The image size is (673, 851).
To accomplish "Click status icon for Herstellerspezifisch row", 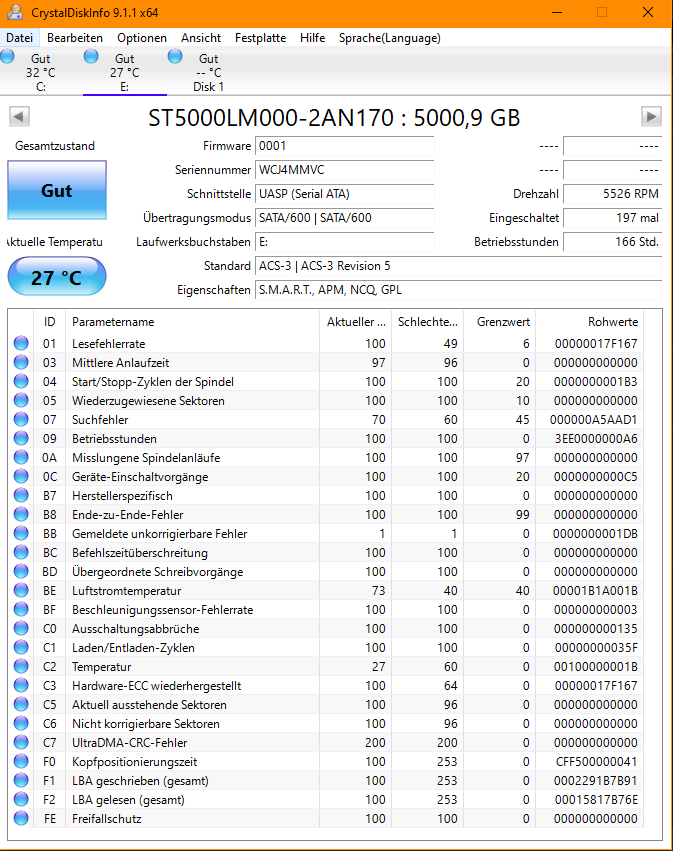I will [21, 495].
